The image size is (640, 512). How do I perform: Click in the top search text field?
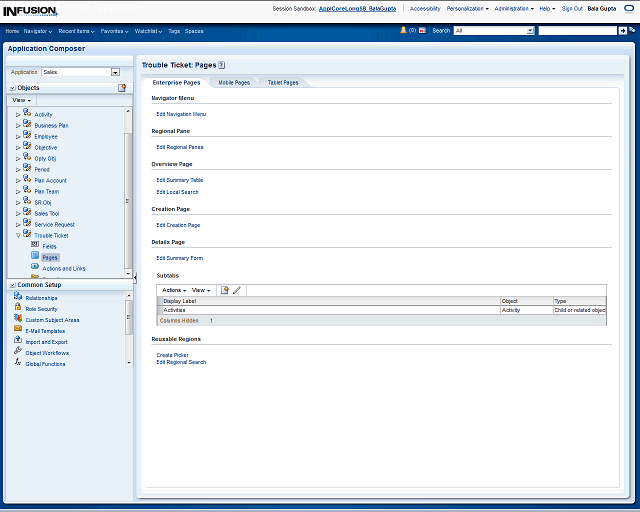(576, 31)
